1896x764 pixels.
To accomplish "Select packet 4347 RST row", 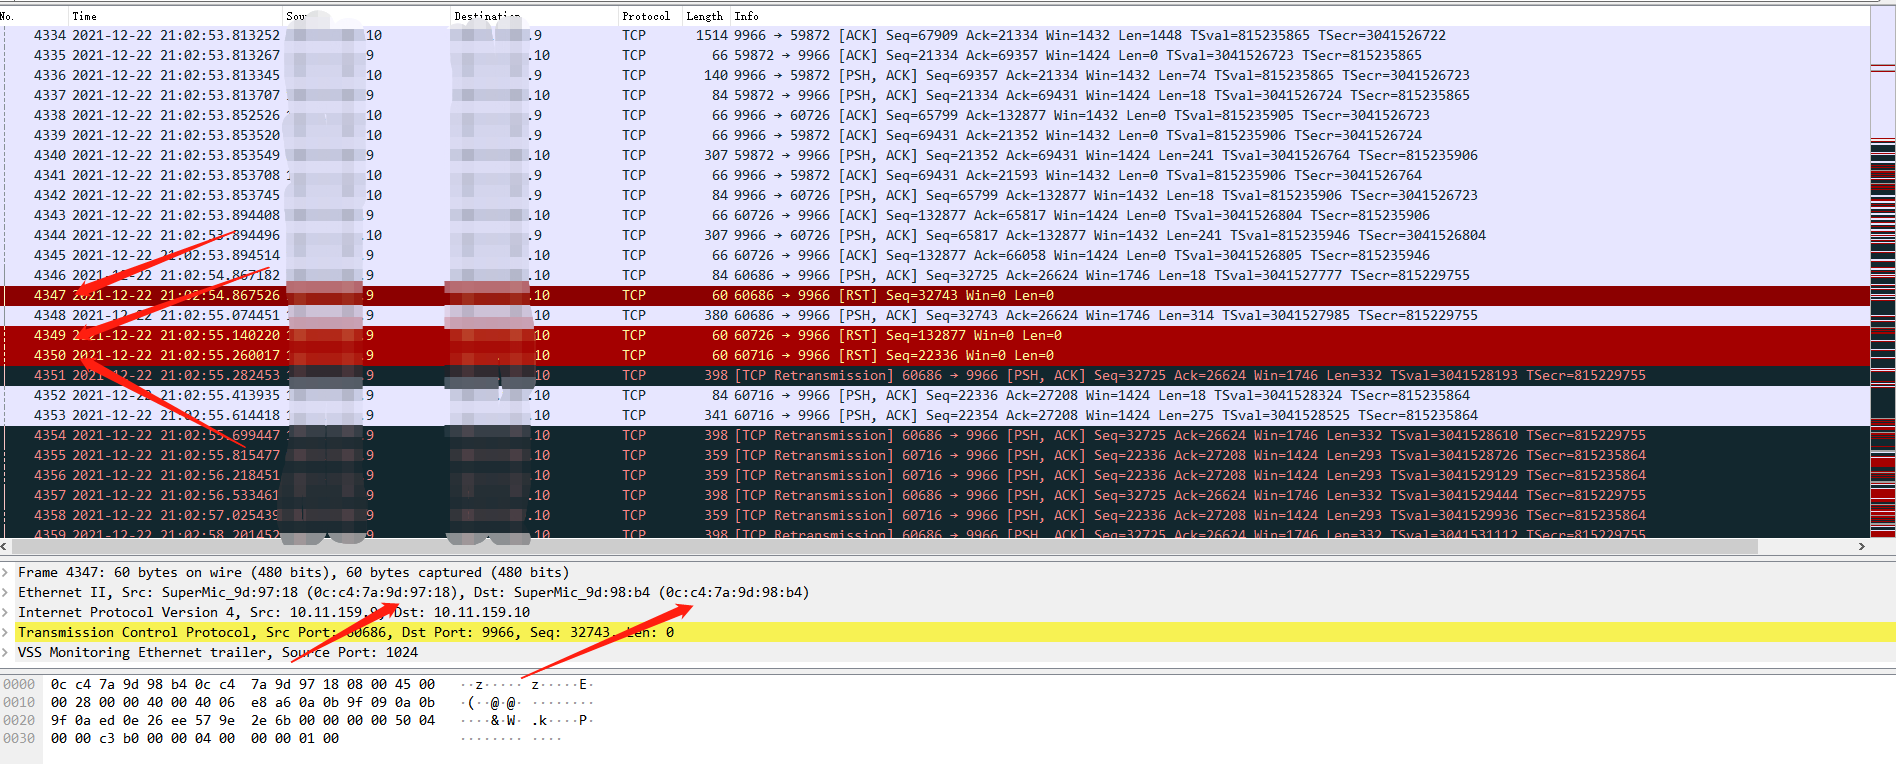I will 935,296.
